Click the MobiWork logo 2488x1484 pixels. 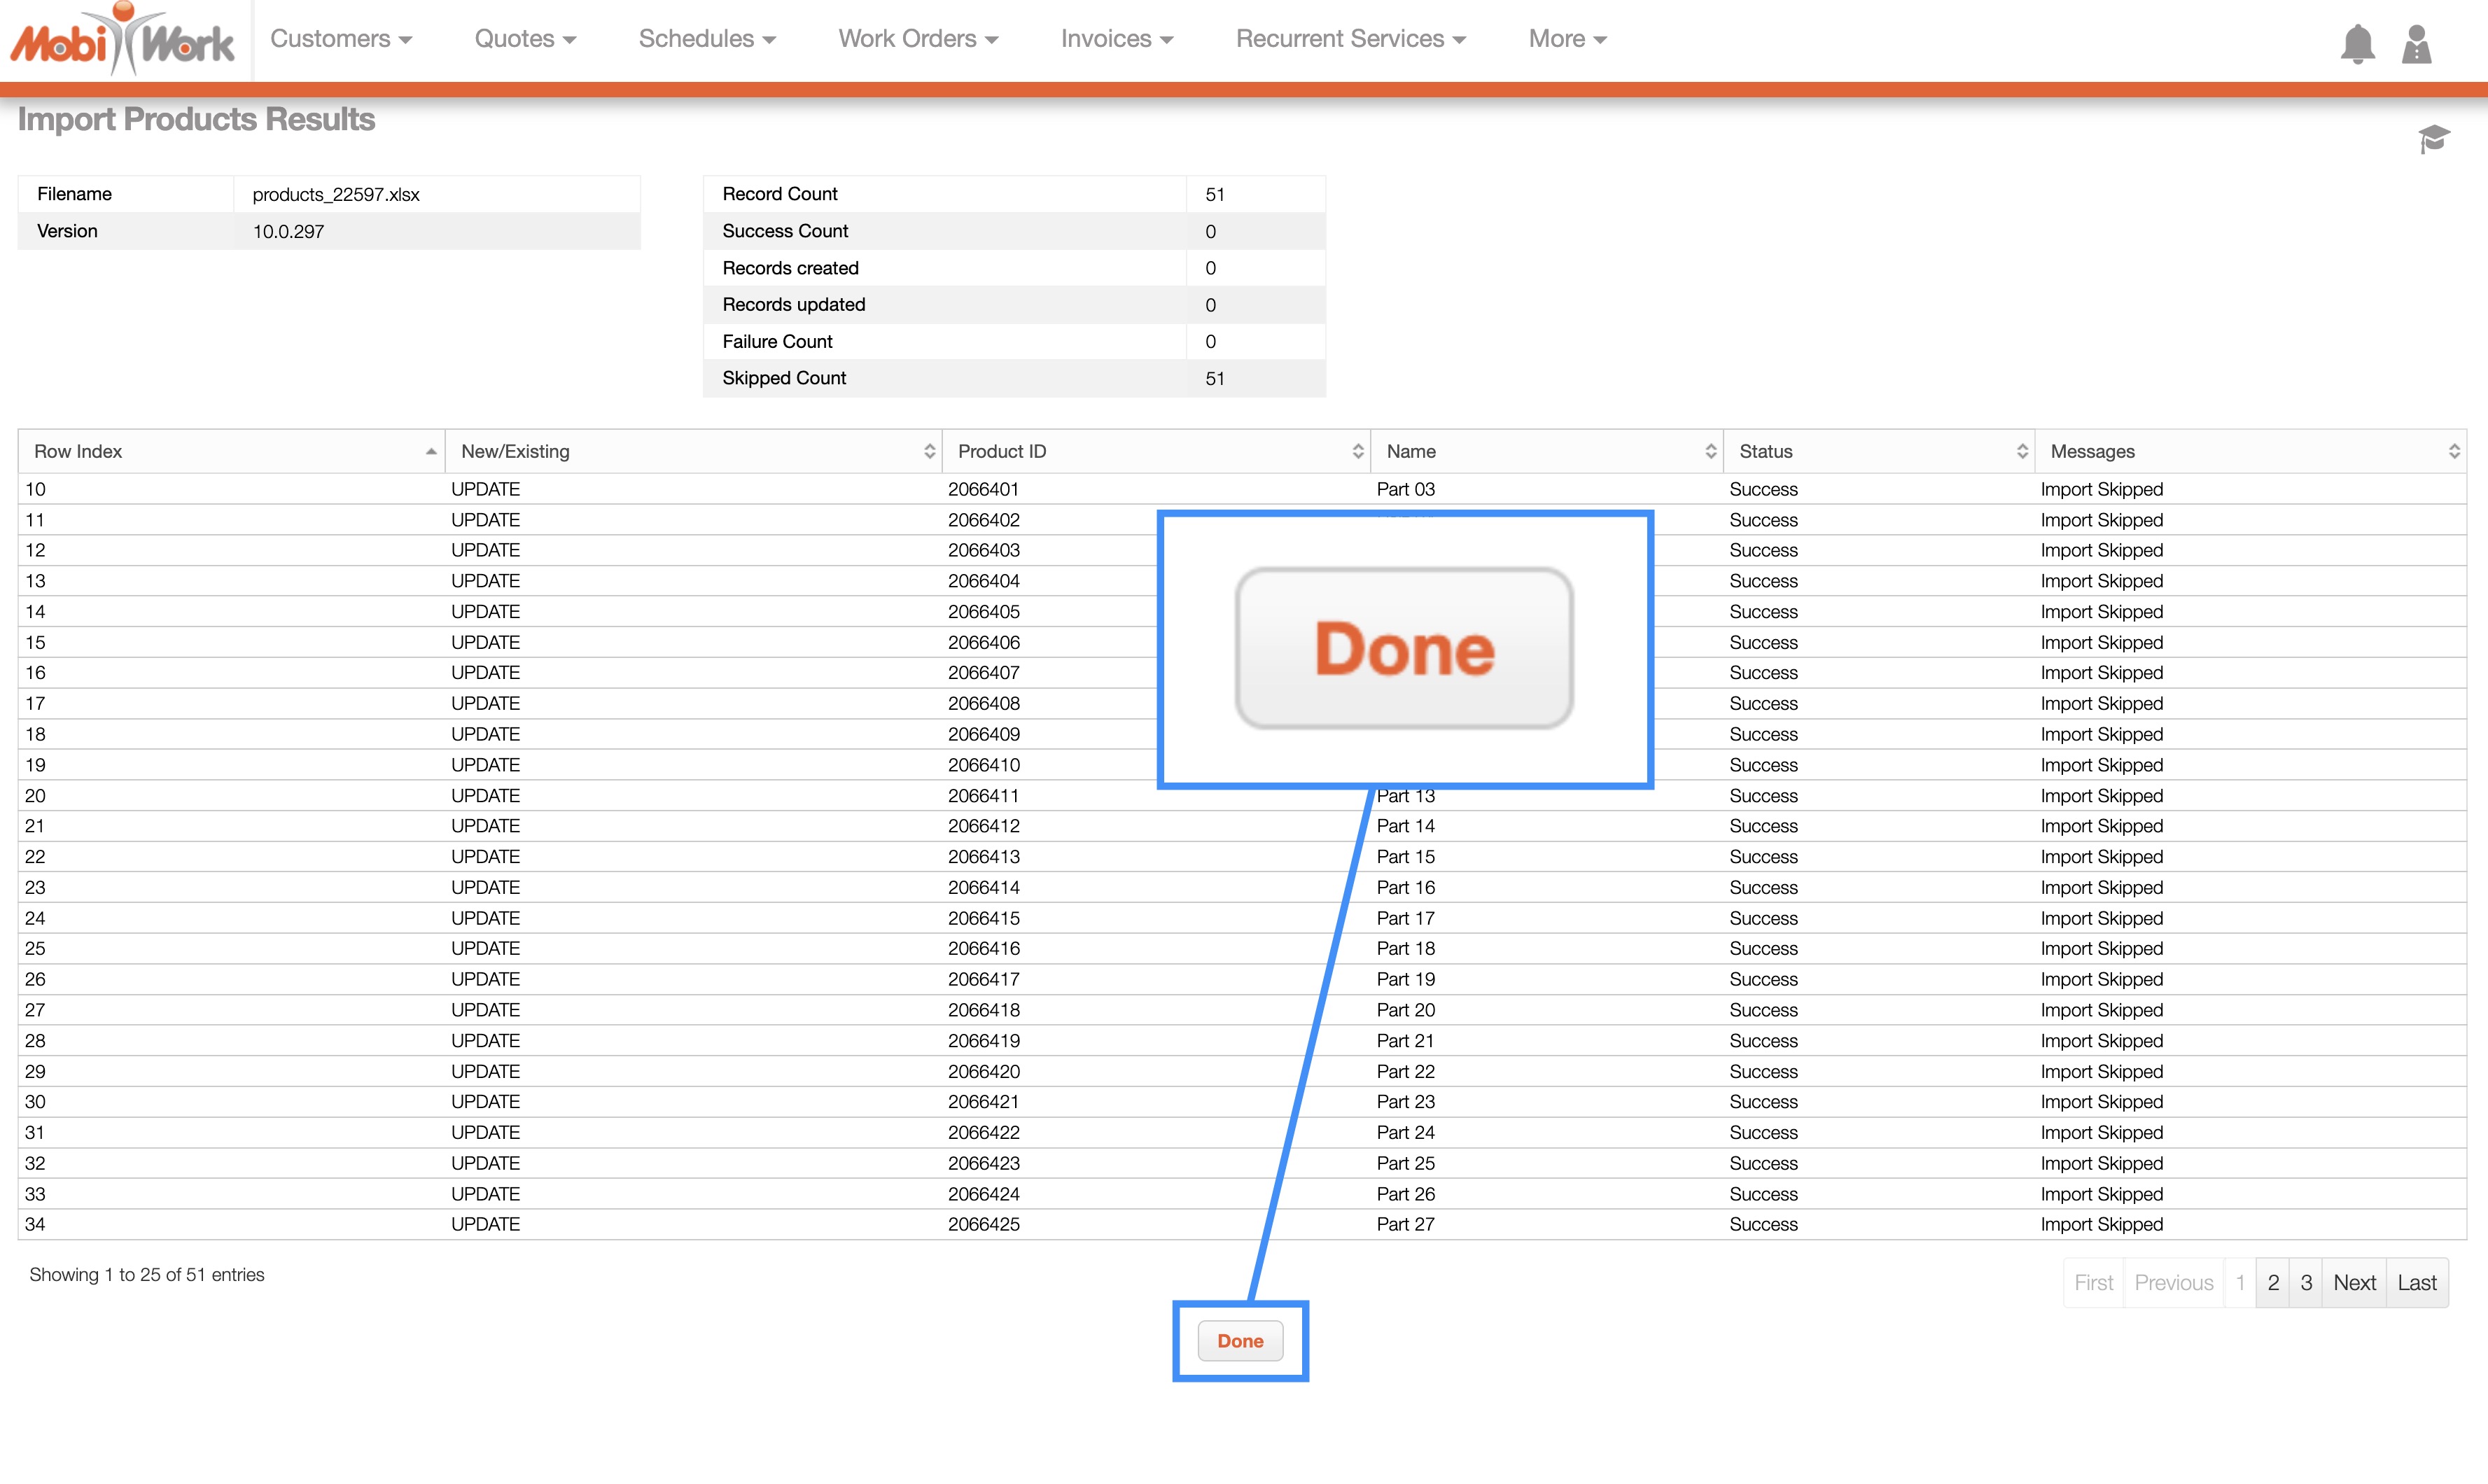point(122,40)
